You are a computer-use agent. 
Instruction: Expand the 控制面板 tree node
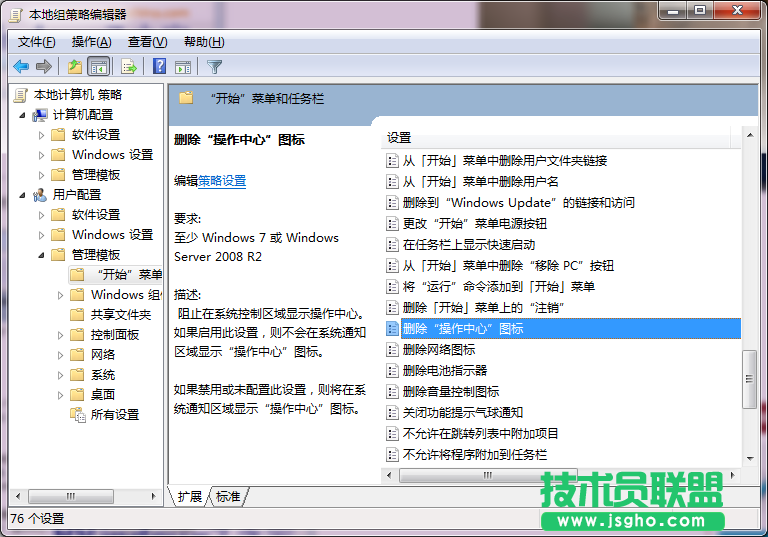pos(60,336)
